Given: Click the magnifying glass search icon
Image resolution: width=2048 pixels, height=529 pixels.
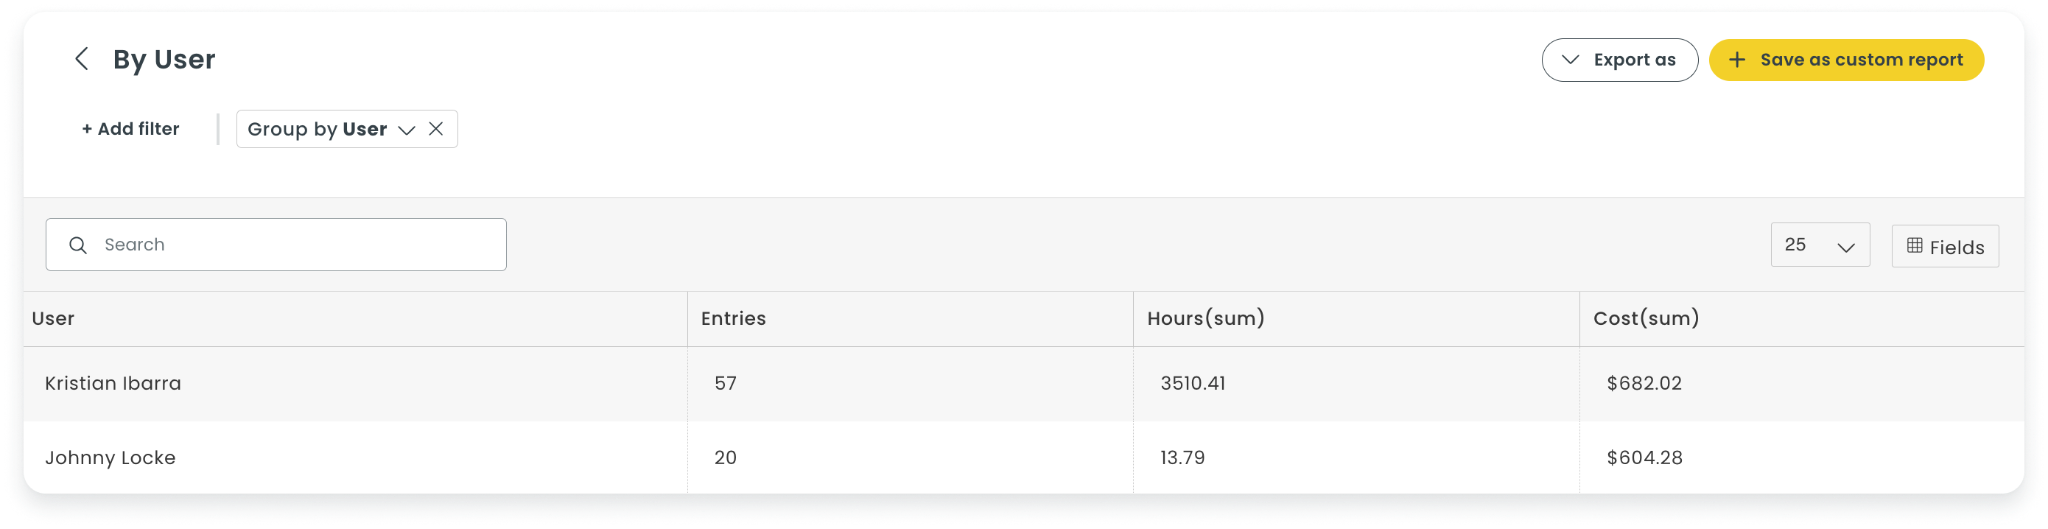Looking at the screenshot, I should coord(78,245).
